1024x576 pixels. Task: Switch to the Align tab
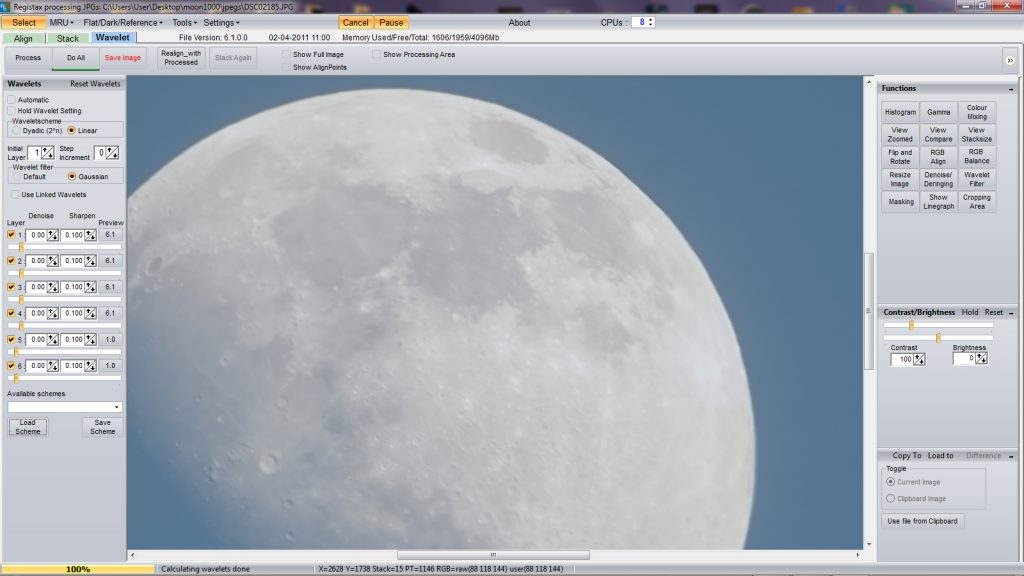tap(24, 39)
